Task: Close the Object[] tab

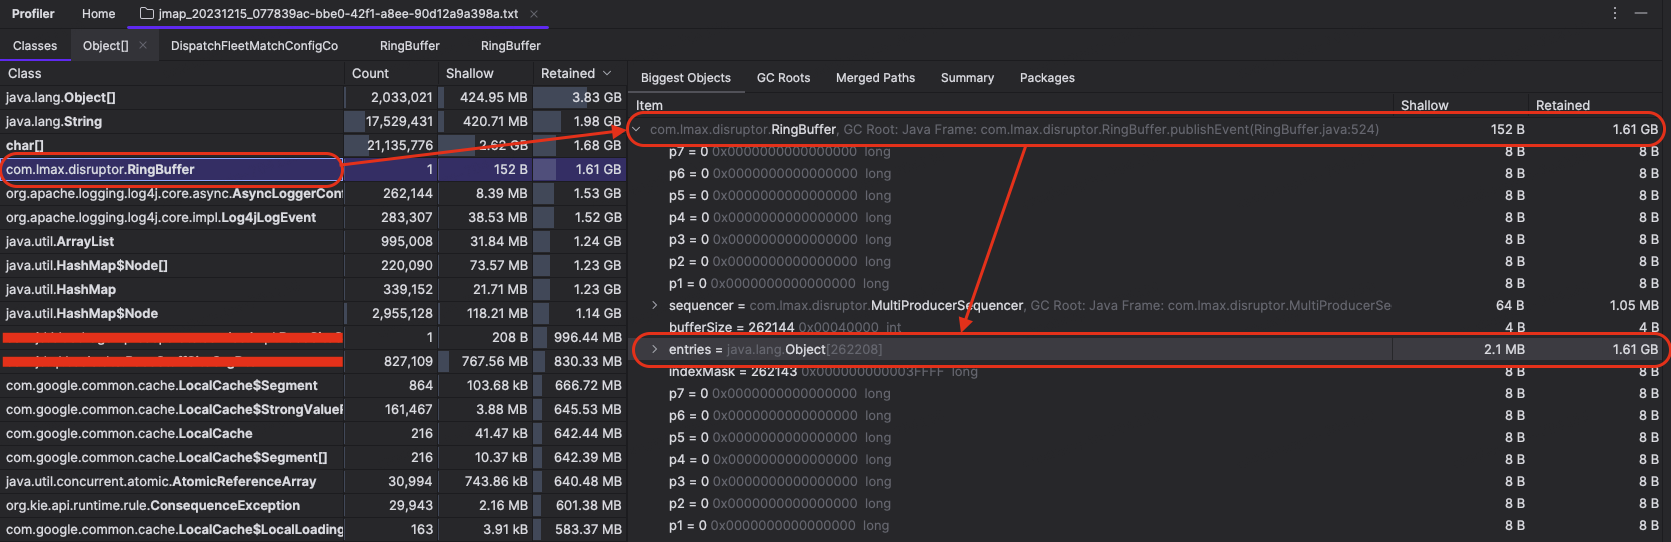Action: [143, 45]
